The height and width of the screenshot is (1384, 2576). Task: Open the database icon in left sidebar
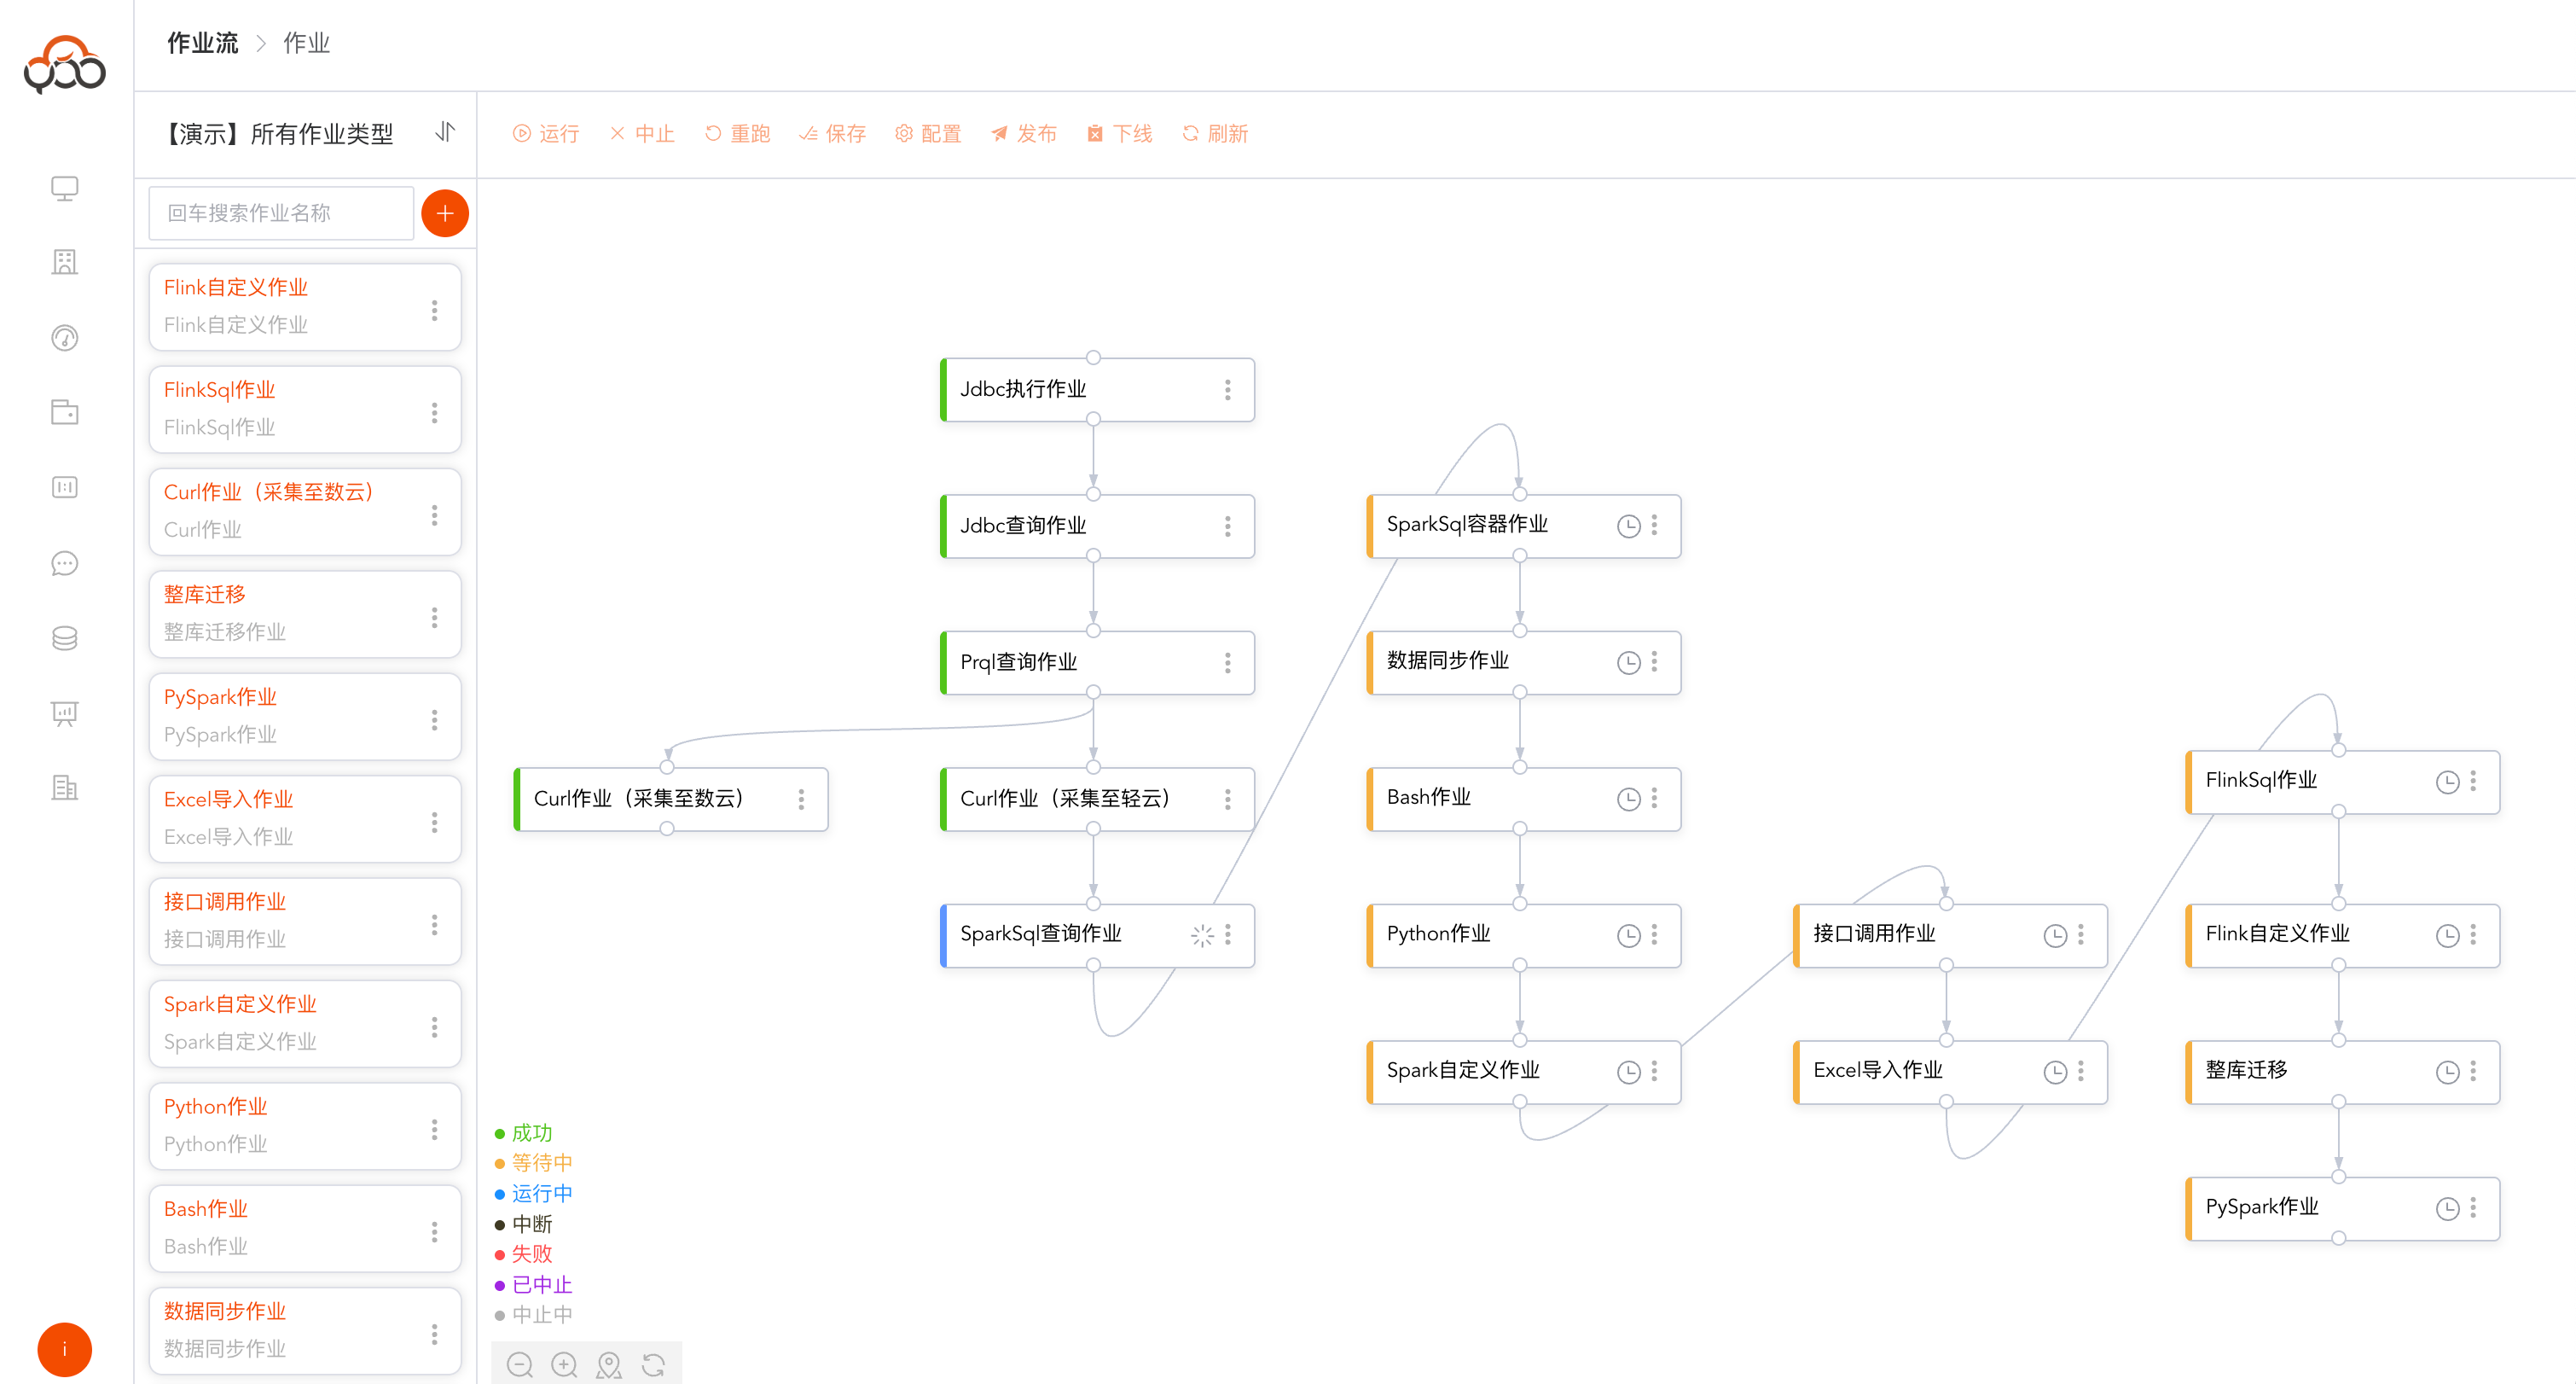[65, 638]
